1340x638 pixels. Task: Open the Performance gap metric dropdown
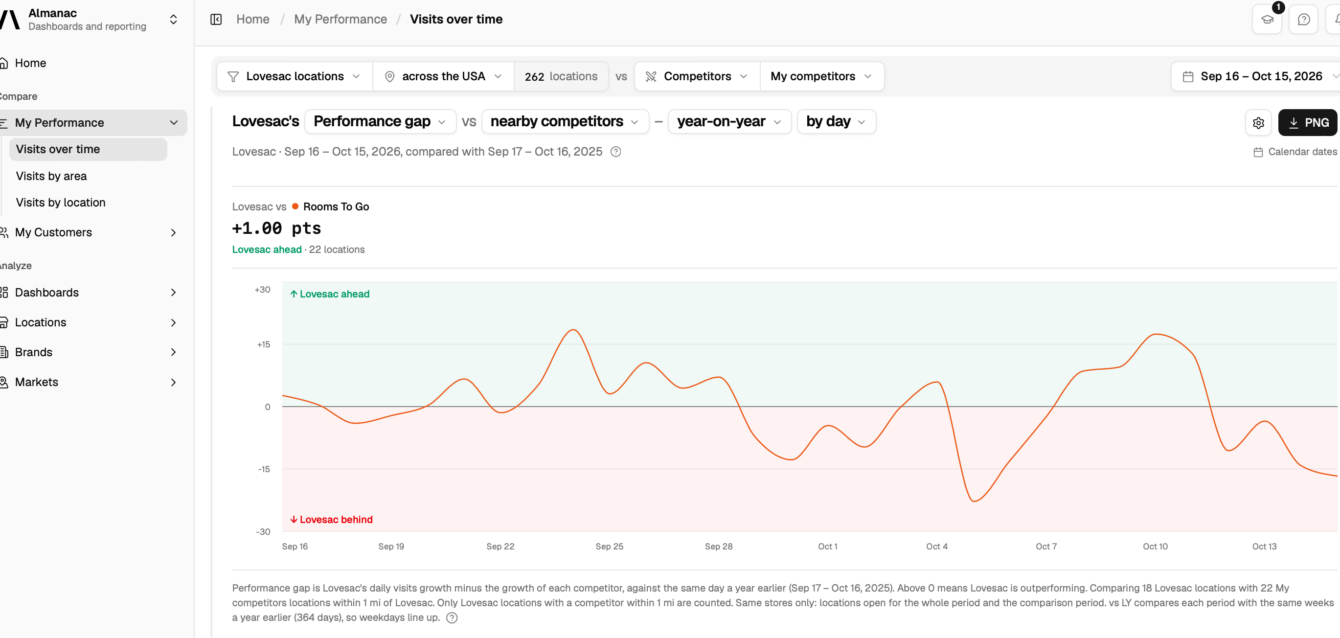tap(380, 121)
